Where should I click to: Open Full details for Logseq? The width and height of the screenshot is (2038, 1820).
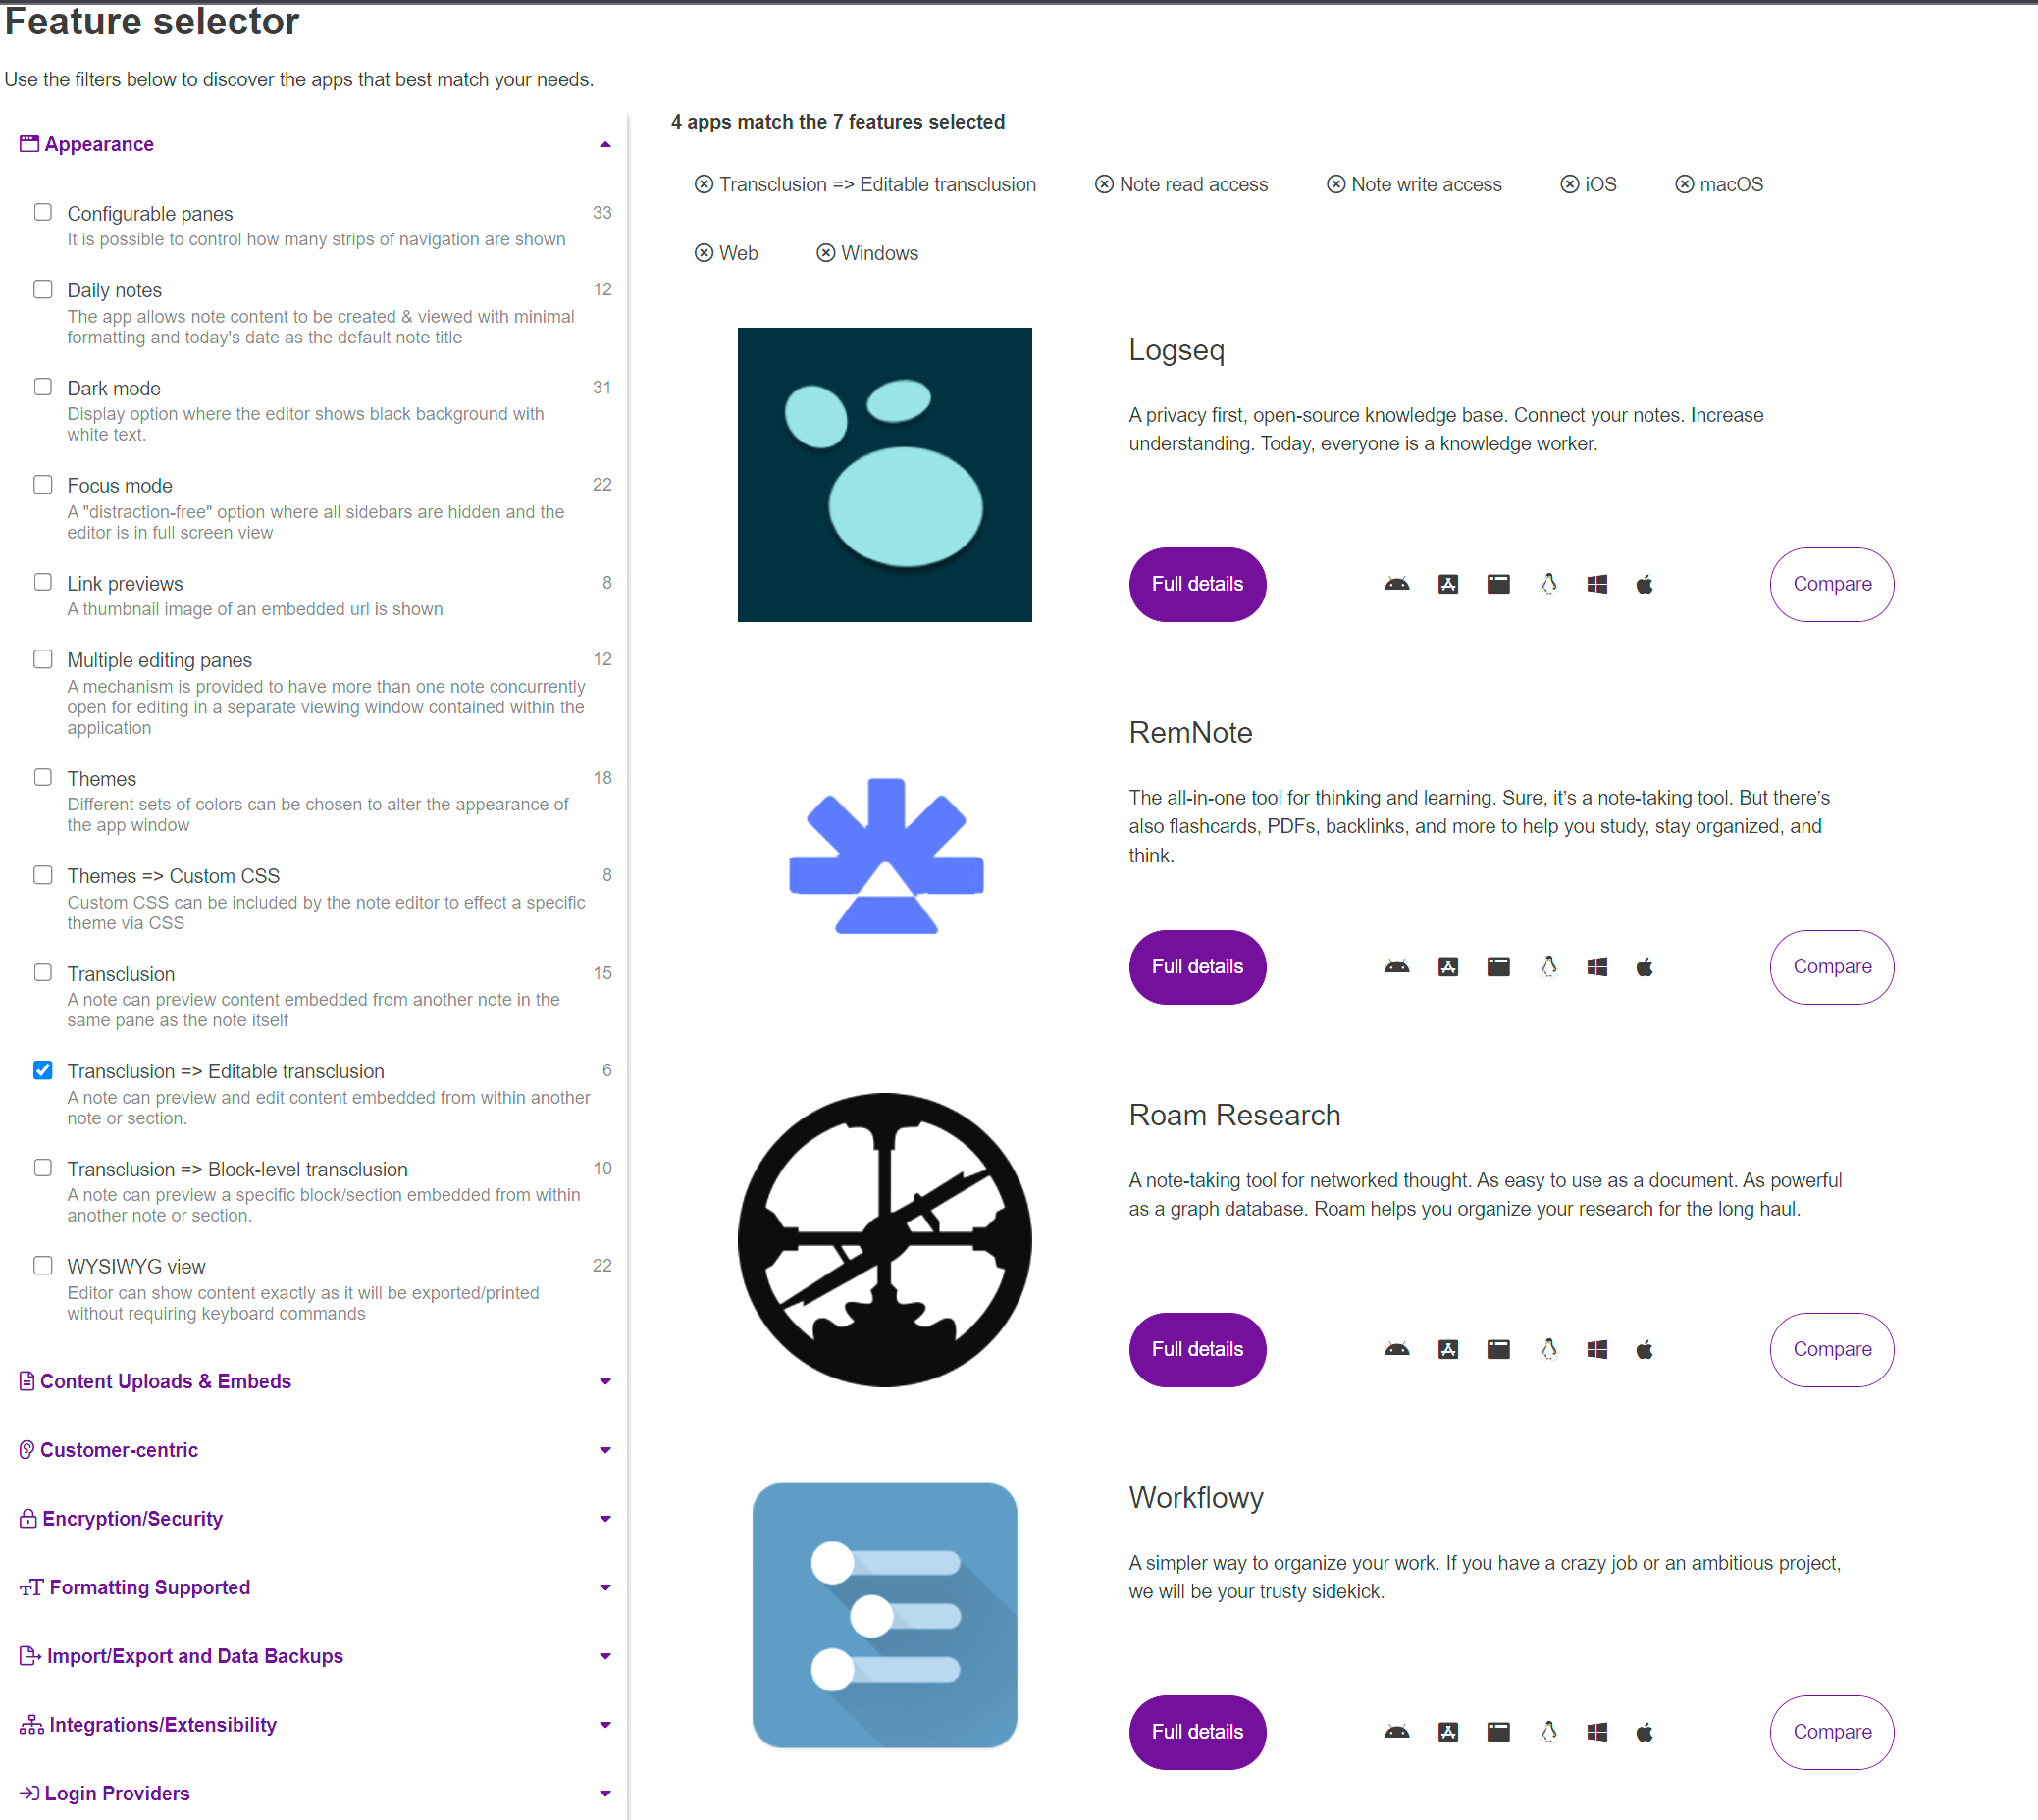click(1196, 584)
